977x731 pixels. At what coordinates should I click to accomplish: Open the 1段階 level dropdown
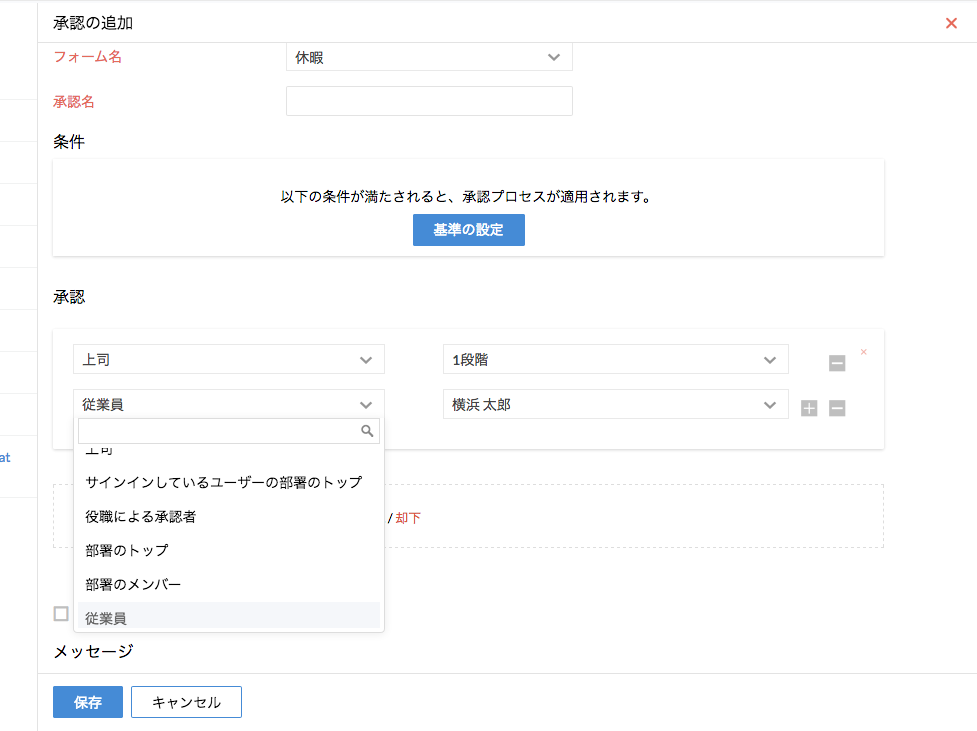(615, 360)
